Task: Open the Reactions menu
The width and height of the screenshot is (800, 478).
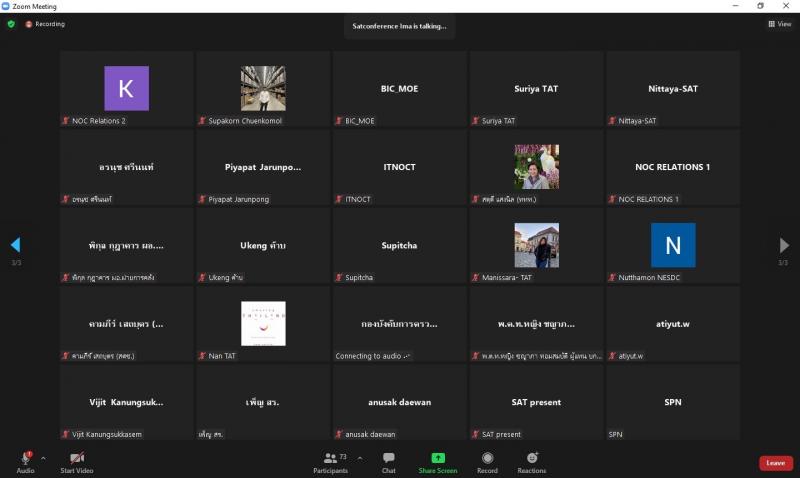Action: (532, 463)
